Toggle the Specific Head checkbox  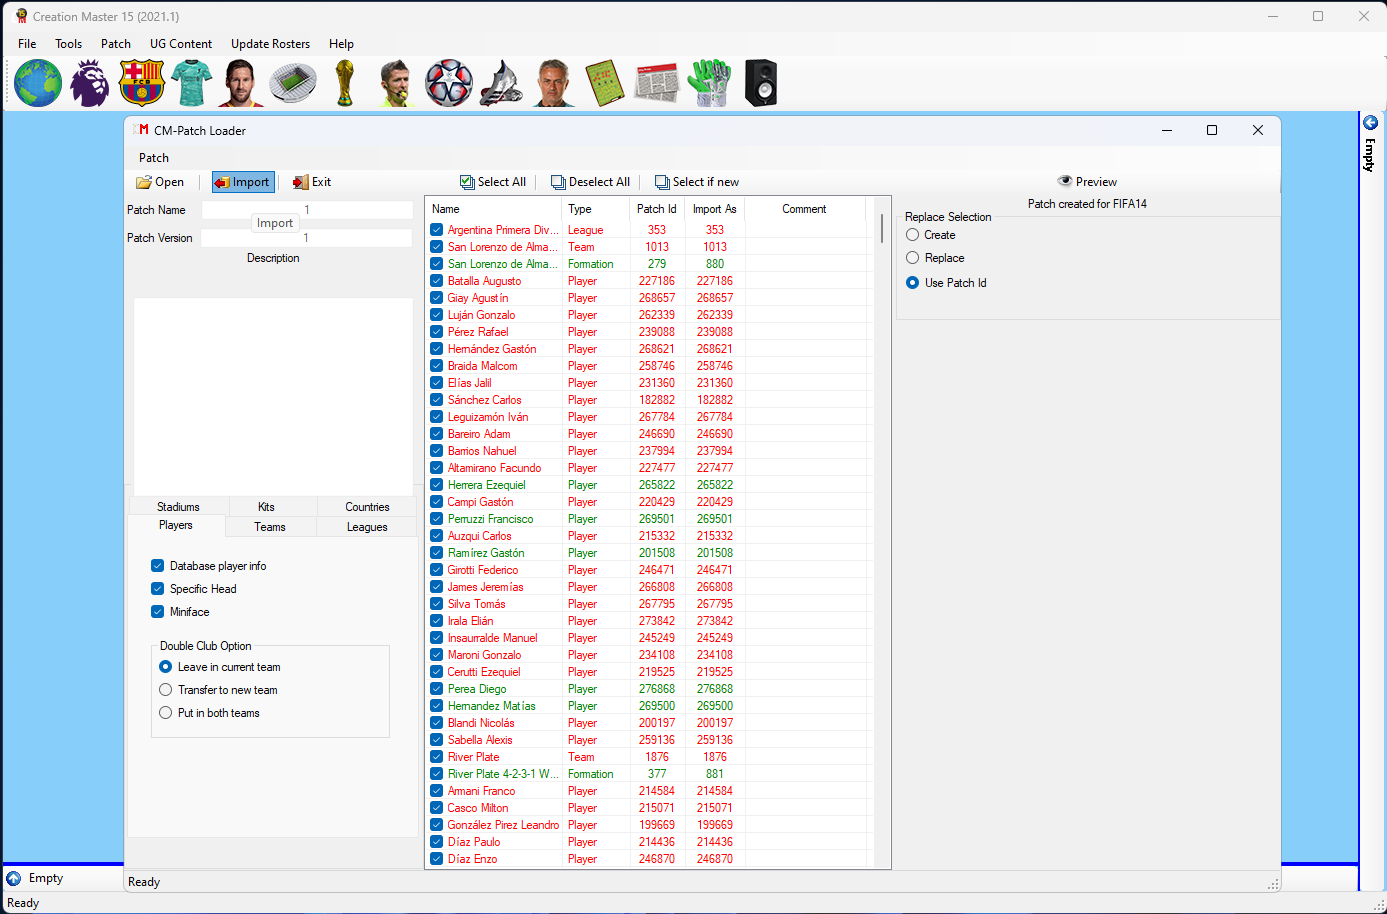tap(157, 589)
